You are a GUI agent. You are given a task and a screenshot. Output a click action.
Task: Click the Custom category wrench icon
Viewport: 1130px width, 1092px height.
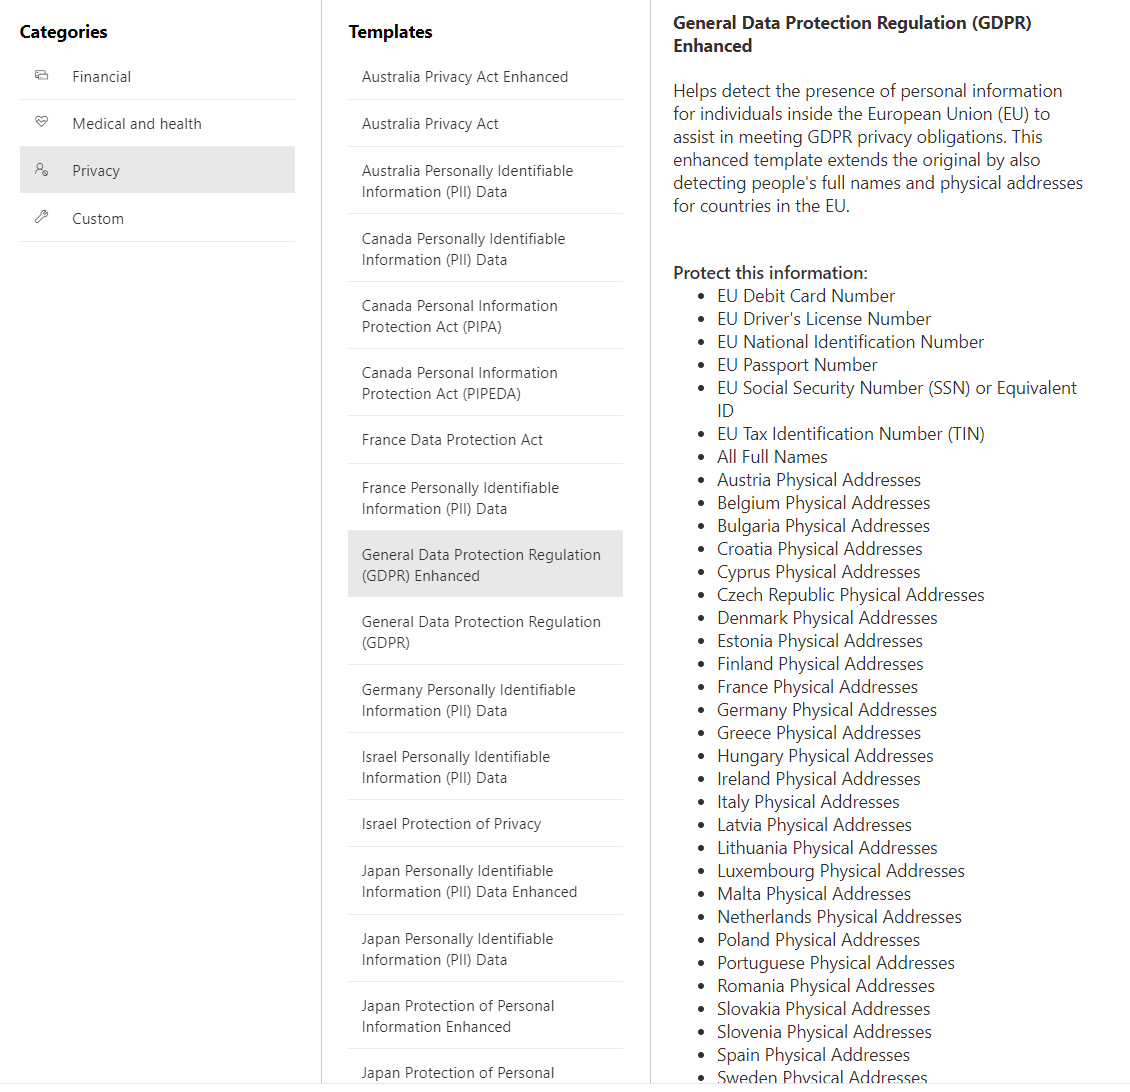pos(42,217)
